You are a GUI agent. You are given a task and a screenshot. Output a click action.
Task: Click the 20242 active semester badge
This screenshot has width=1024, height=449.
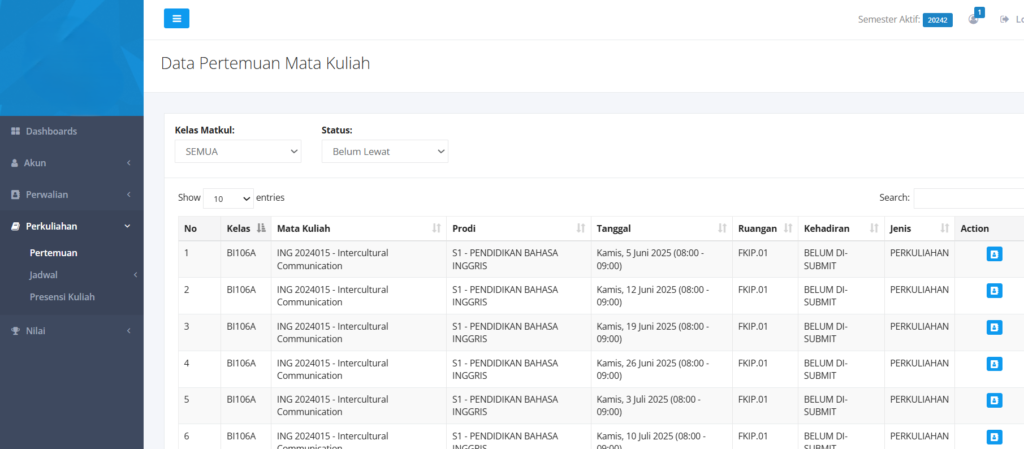(x=937, y=20)
